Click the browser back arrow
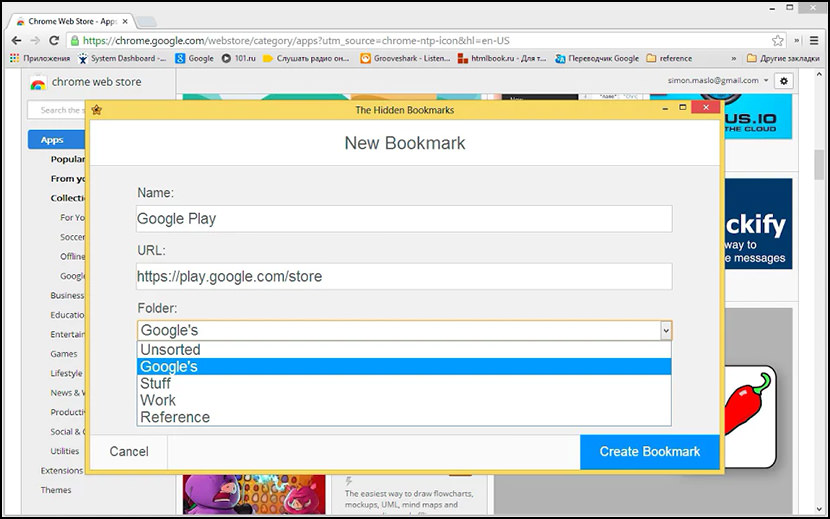 (16, 41)
